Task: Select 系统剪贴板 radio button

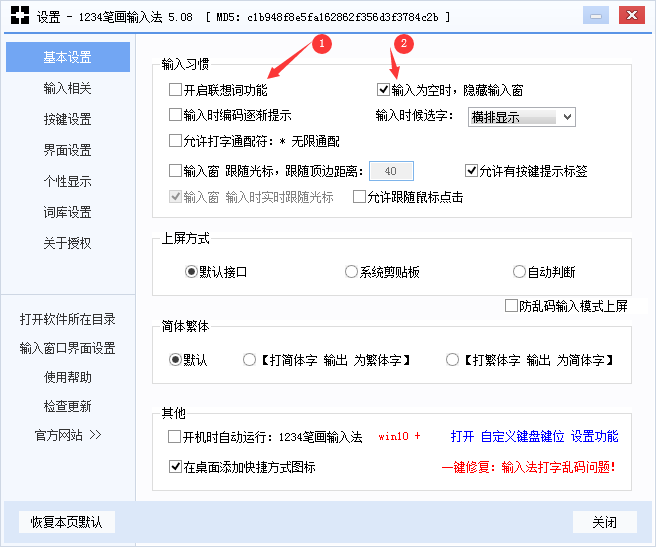Action: [351, 272]
